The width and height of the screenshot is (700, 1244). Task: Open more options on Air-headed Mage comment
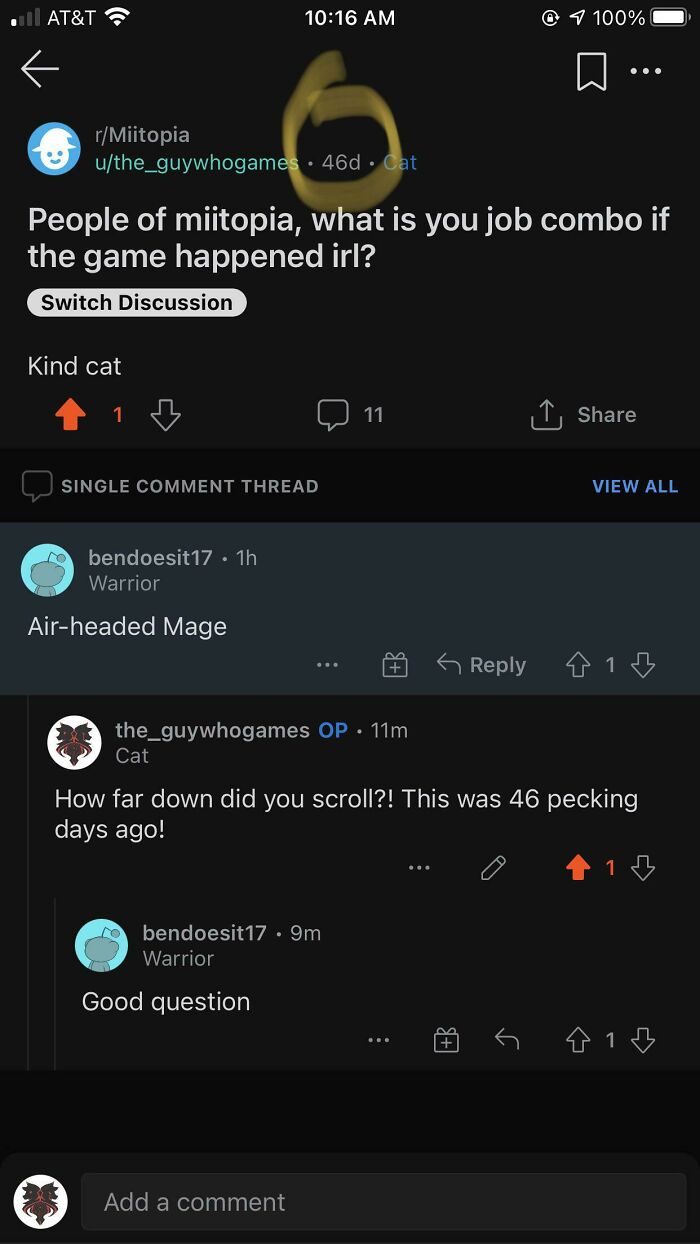tap(327, 664)
